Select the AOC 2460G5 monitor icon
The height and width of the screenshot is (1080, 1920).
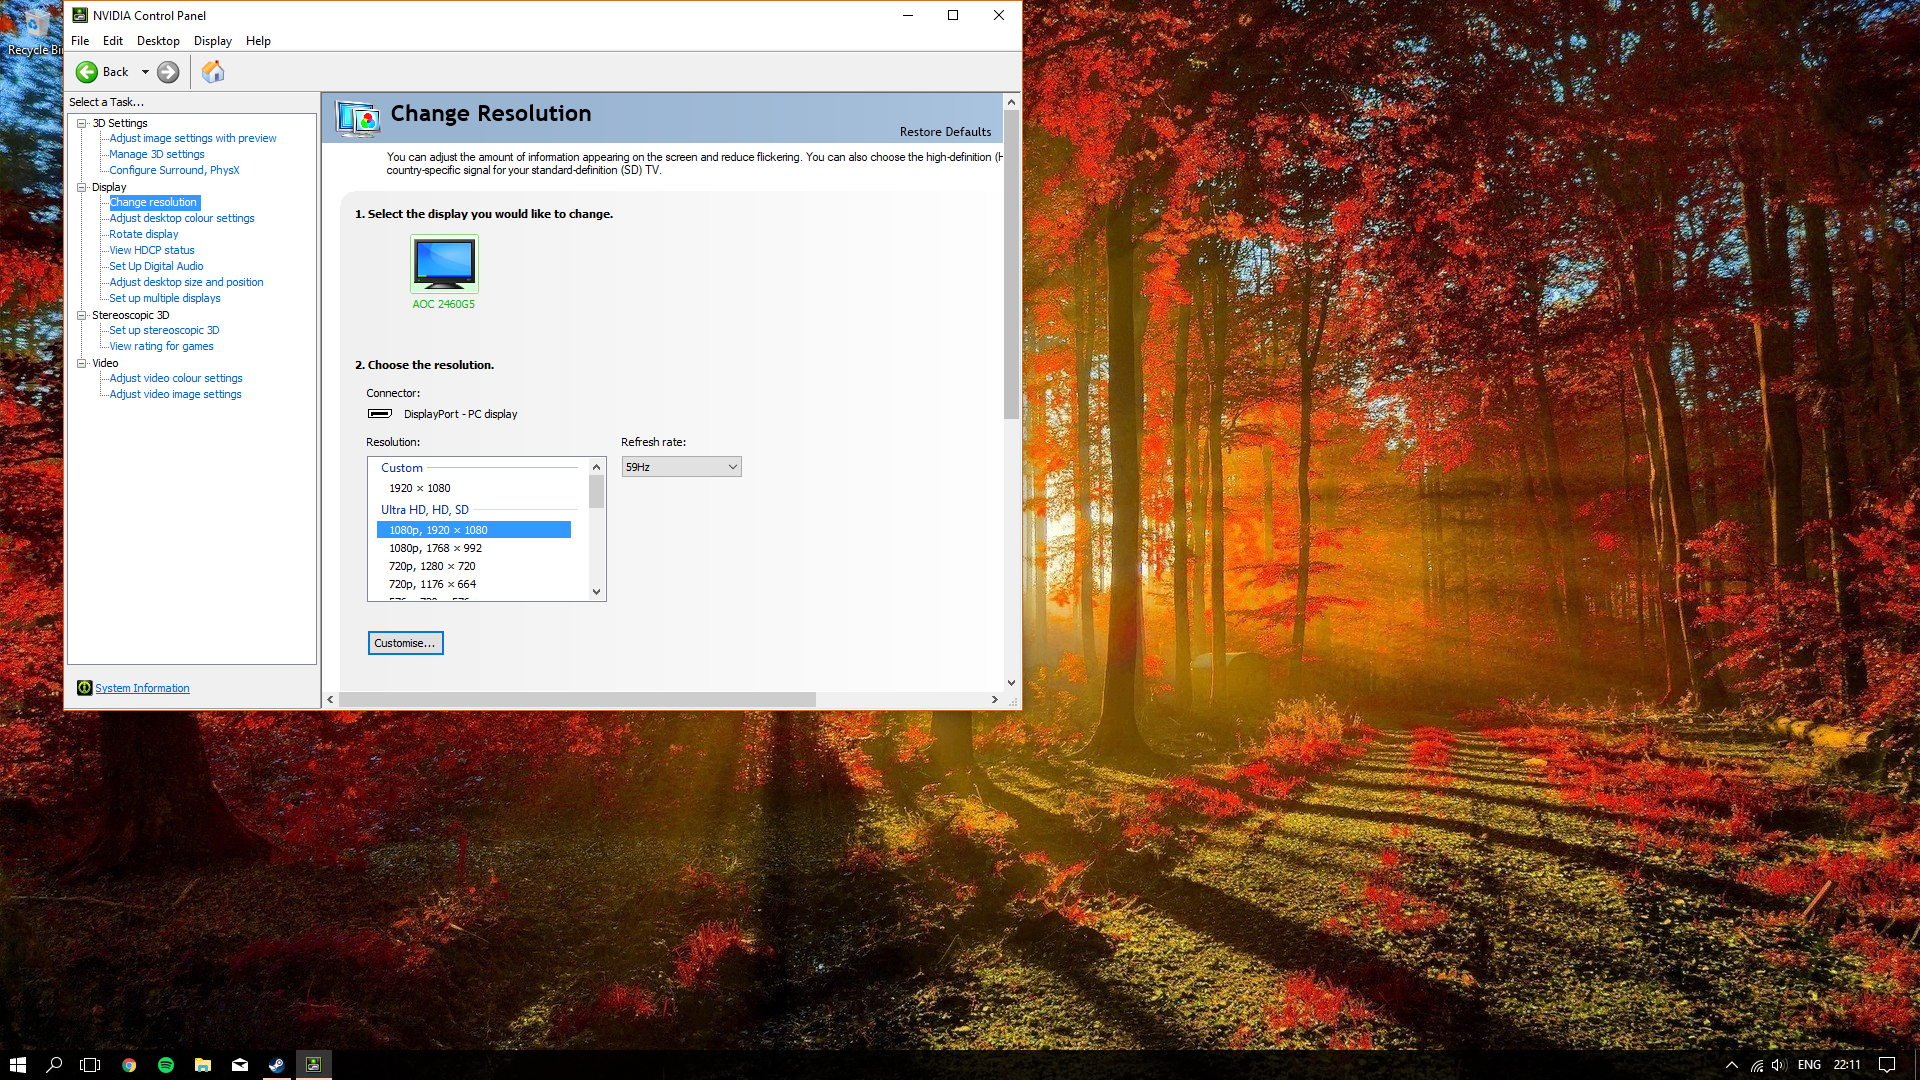[x=444, y=263]
